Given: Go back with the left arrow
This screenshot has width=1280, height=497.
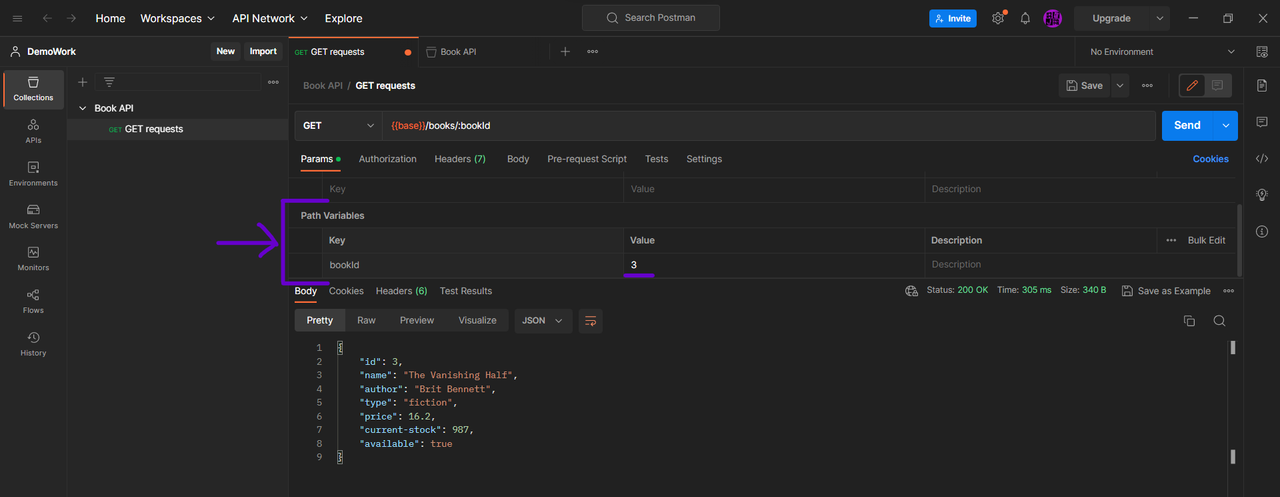Looking at the screenshot, I should (x=47, y=18).
